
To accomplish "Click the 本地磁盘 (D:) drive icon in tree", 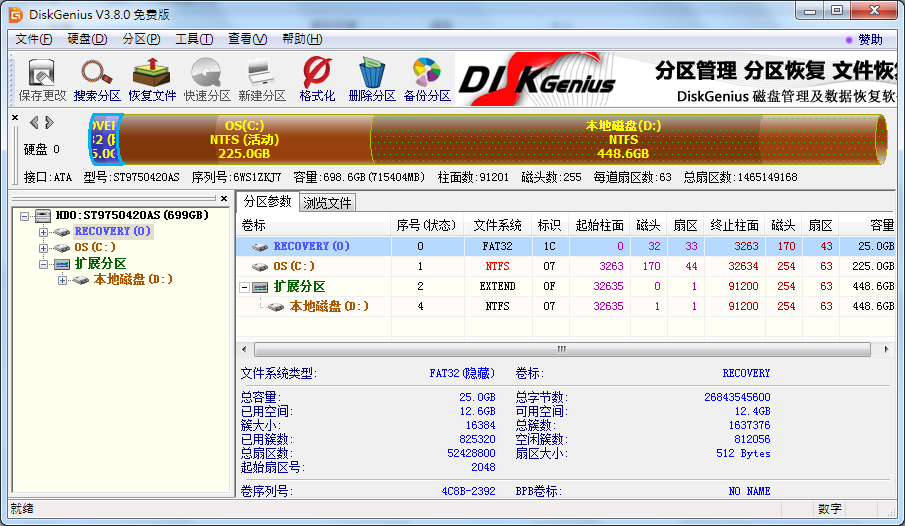I will [81, 280].
